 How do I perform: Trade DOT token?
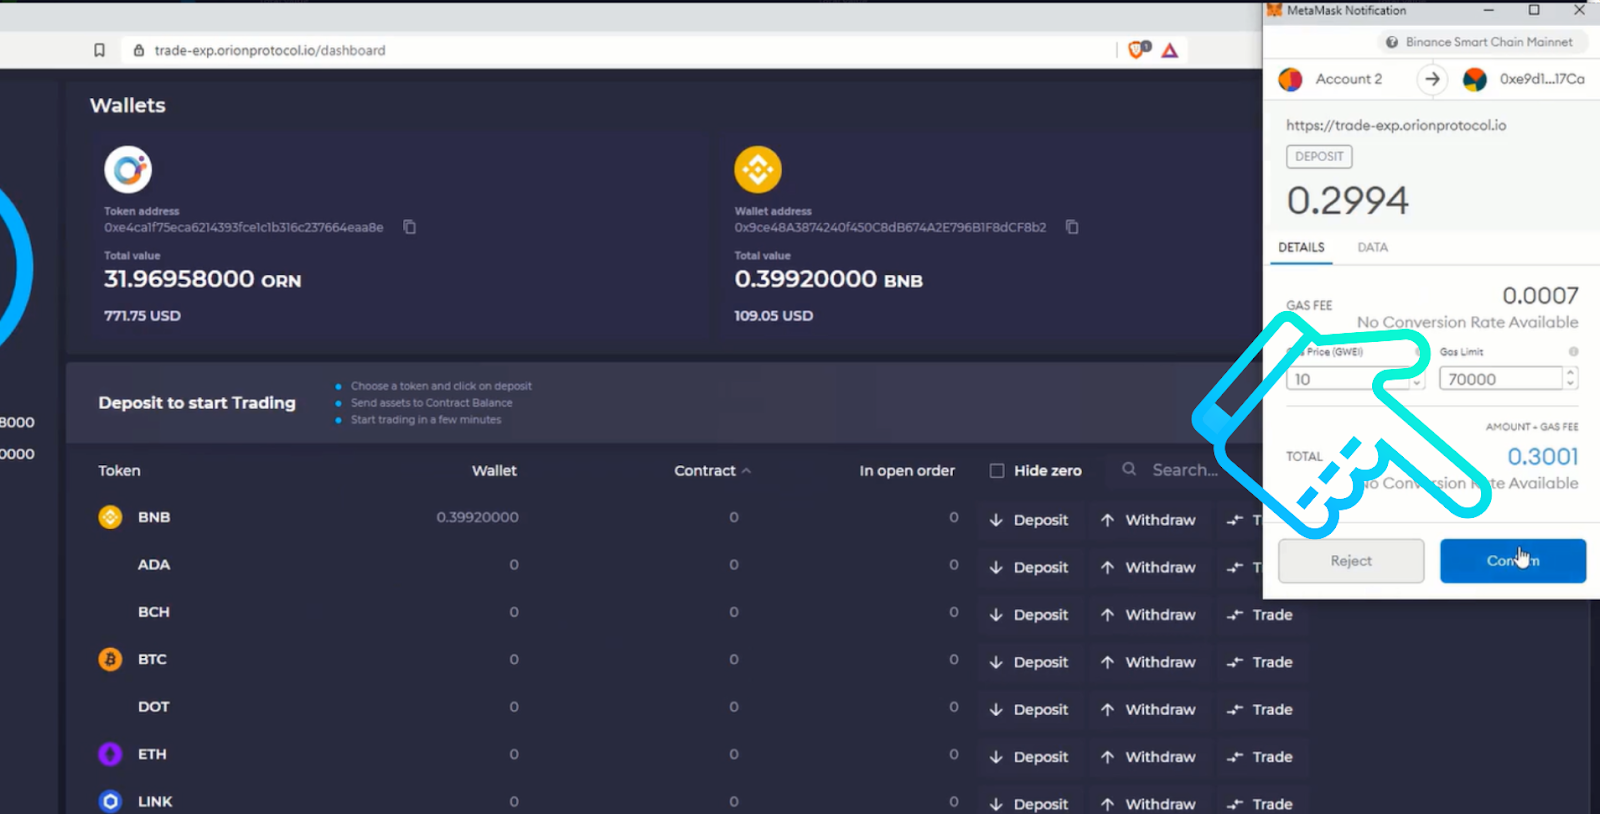pos(1261,709)
